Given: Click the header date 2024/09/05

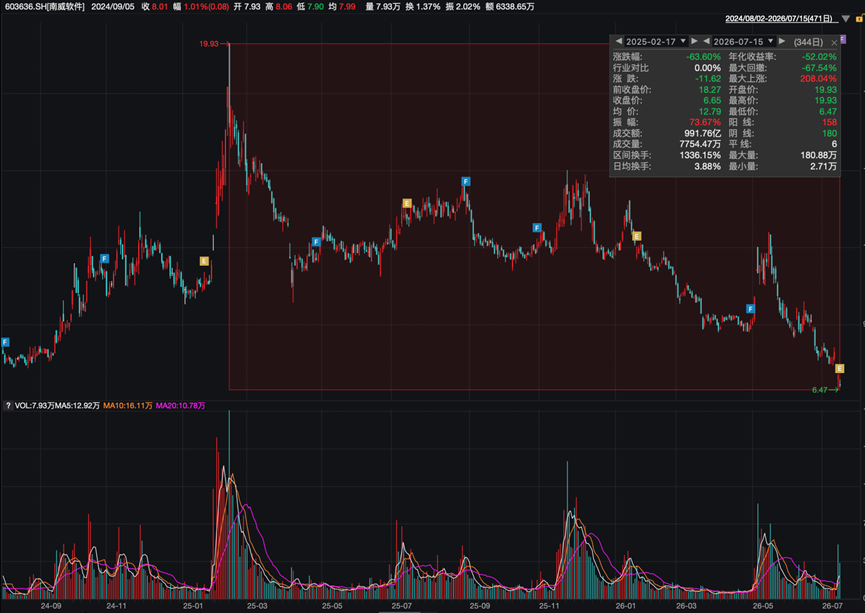Looking at the screenshot, I should [x=113, y=7].
